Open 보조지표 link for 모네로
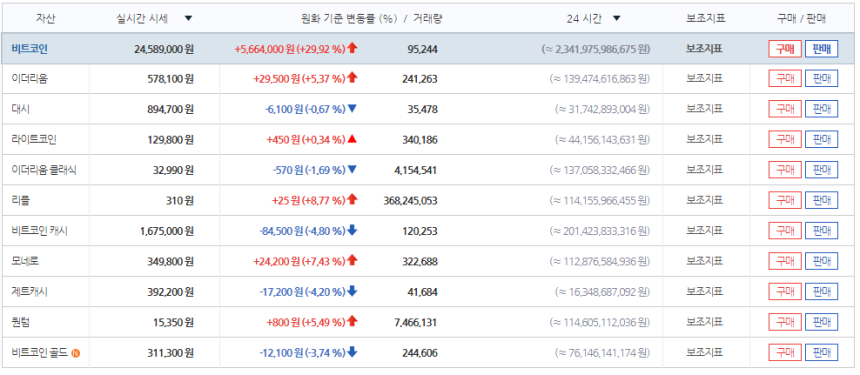Viewport: 860px width, 375px height. [x=705, y=262]
